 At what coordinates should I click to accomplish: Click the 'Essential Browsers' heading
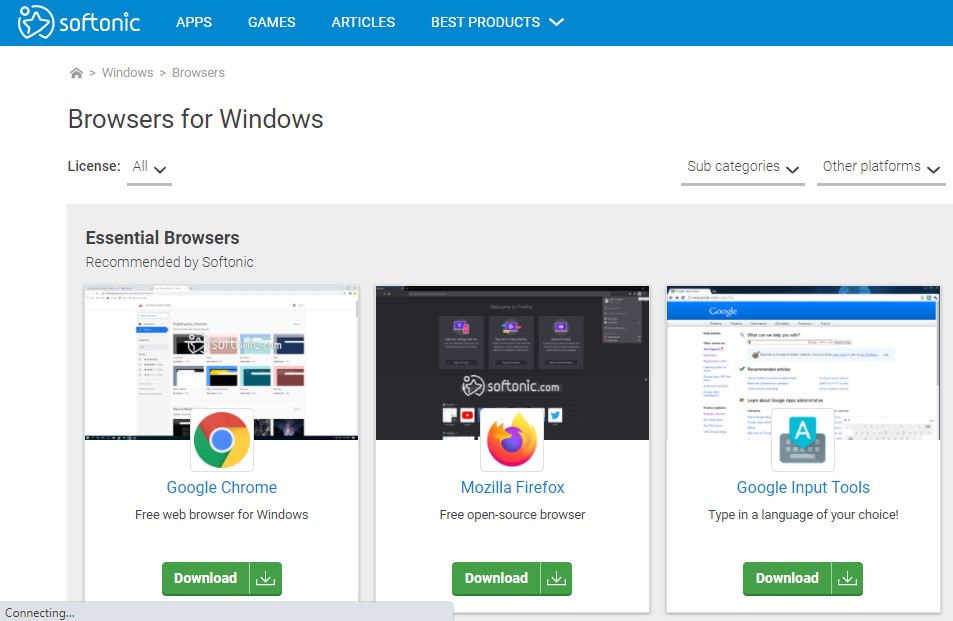162,238
